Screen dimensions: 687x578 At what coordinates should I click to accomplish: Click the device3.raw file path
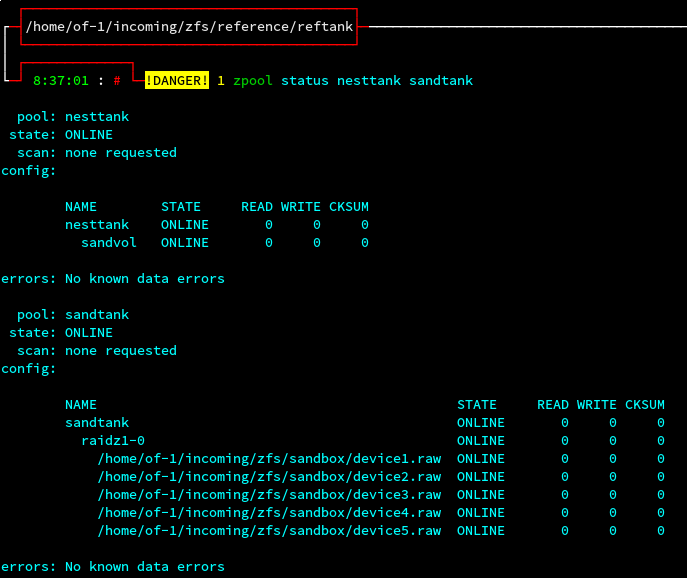[269, 495]
